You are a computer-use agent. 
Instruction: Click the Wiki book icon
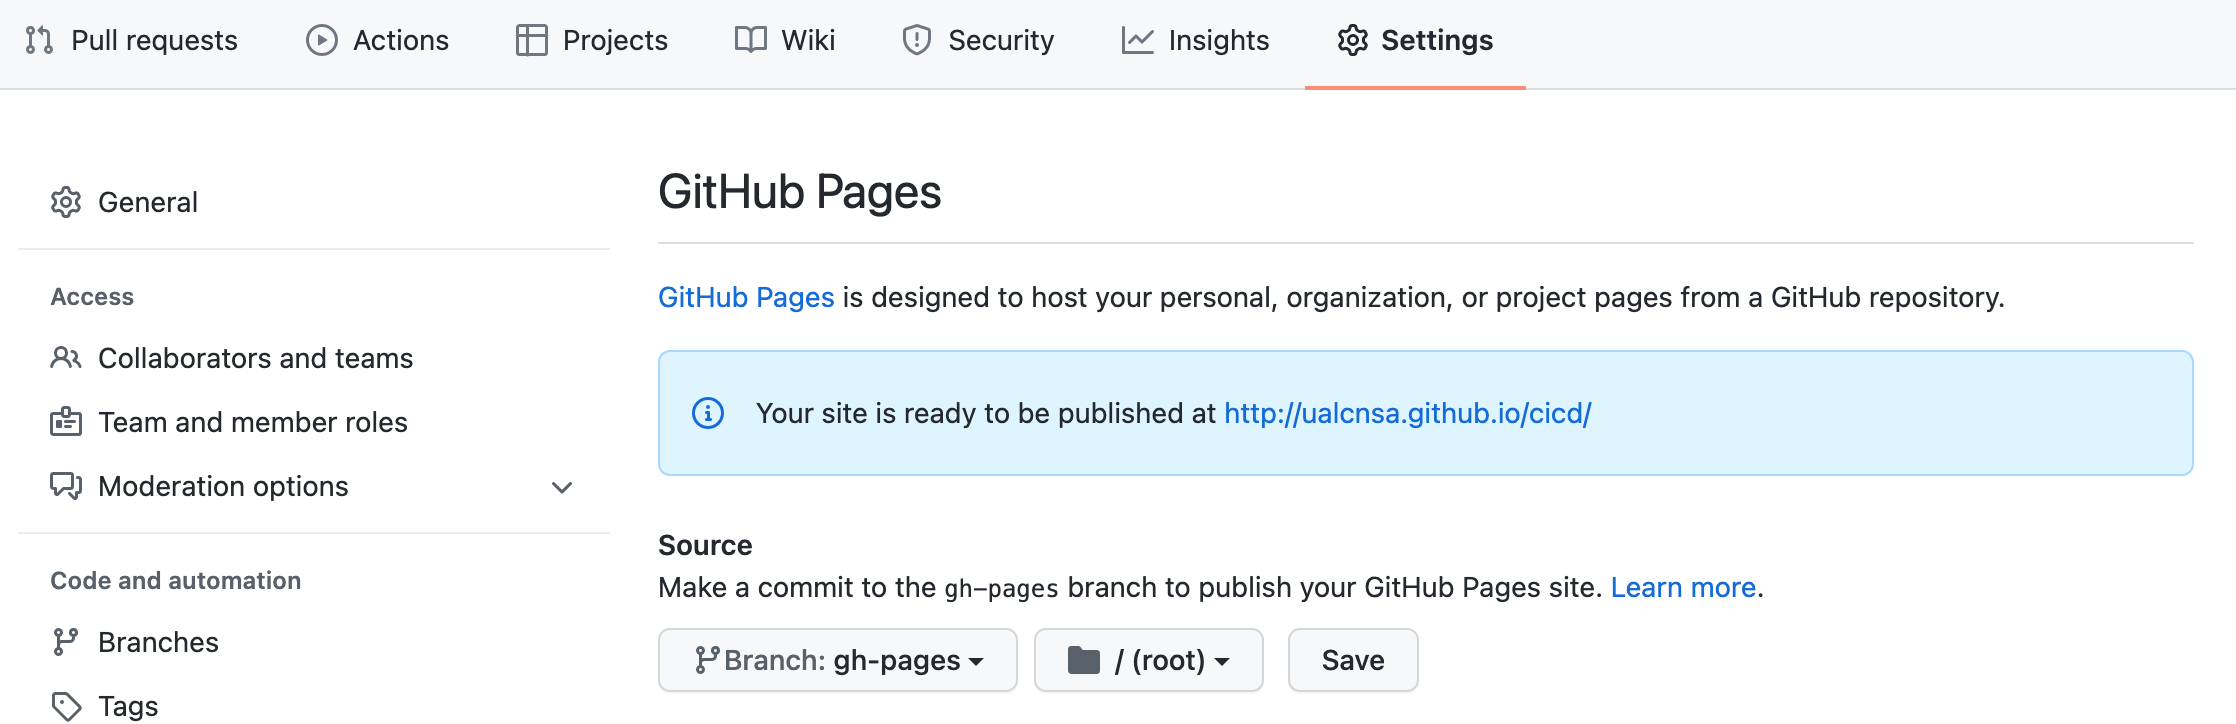click(751, 40)
